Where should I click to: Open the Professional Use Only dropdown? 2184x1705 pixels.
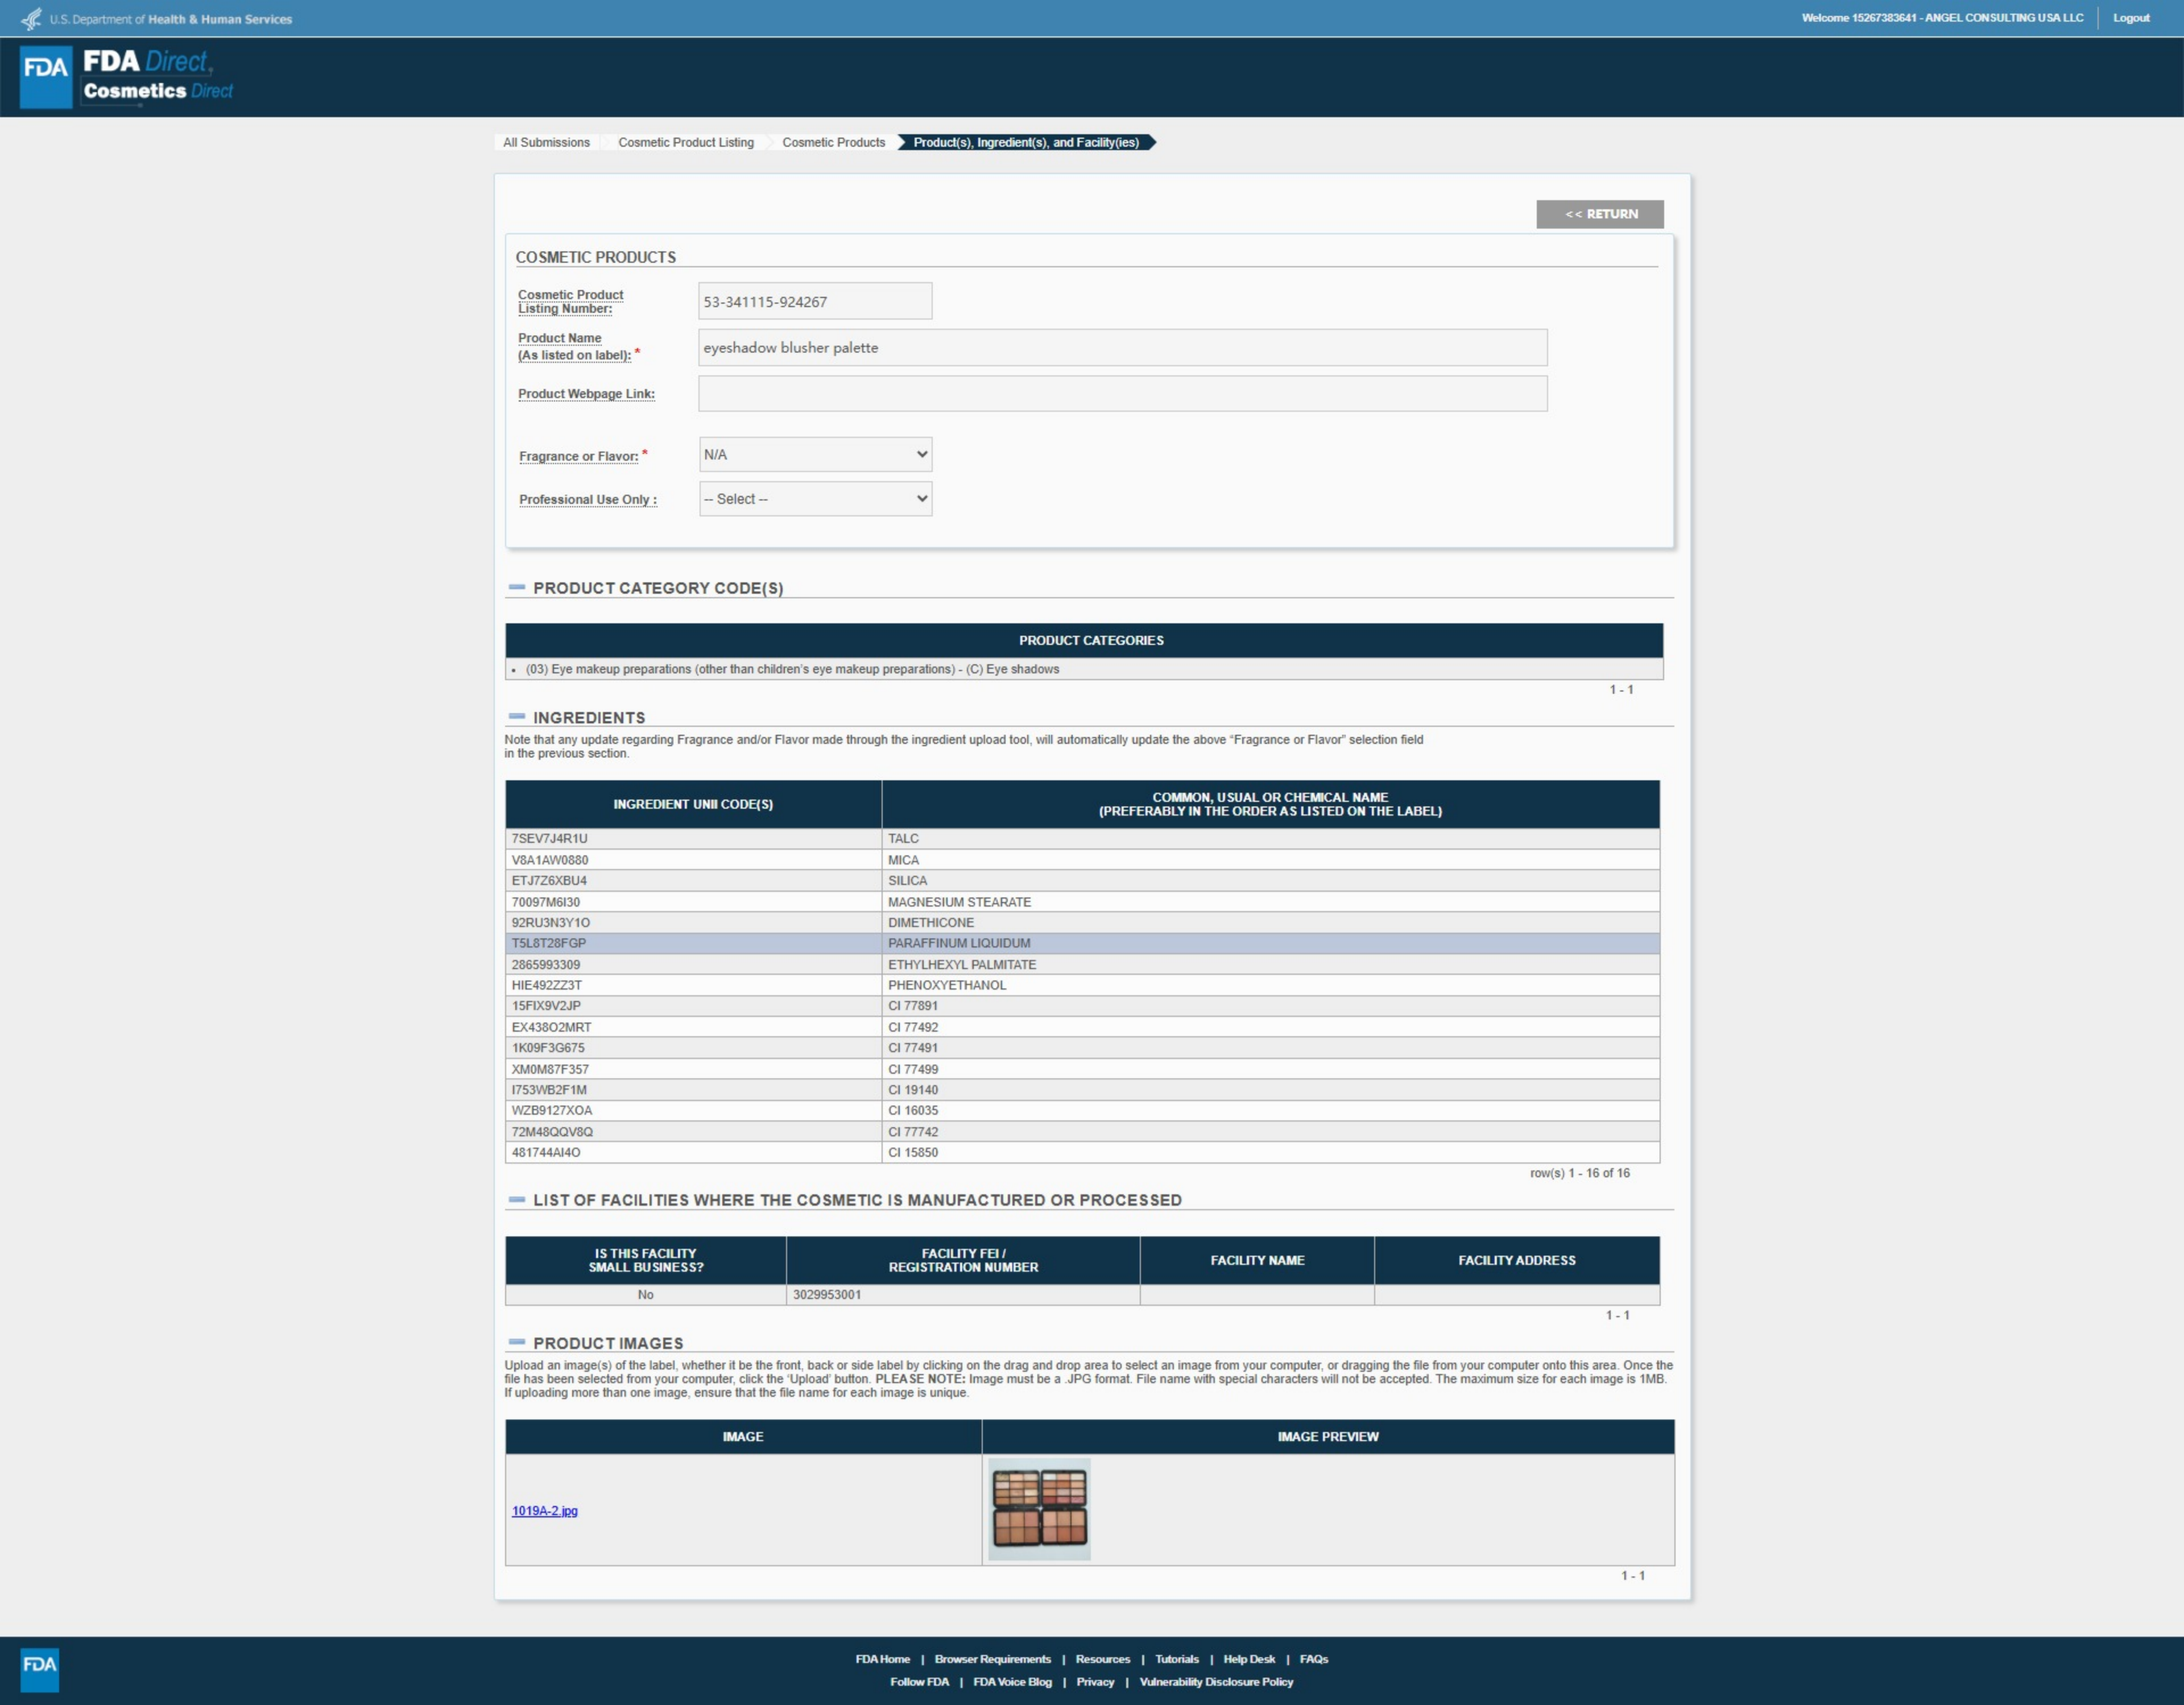pos(815,499)
